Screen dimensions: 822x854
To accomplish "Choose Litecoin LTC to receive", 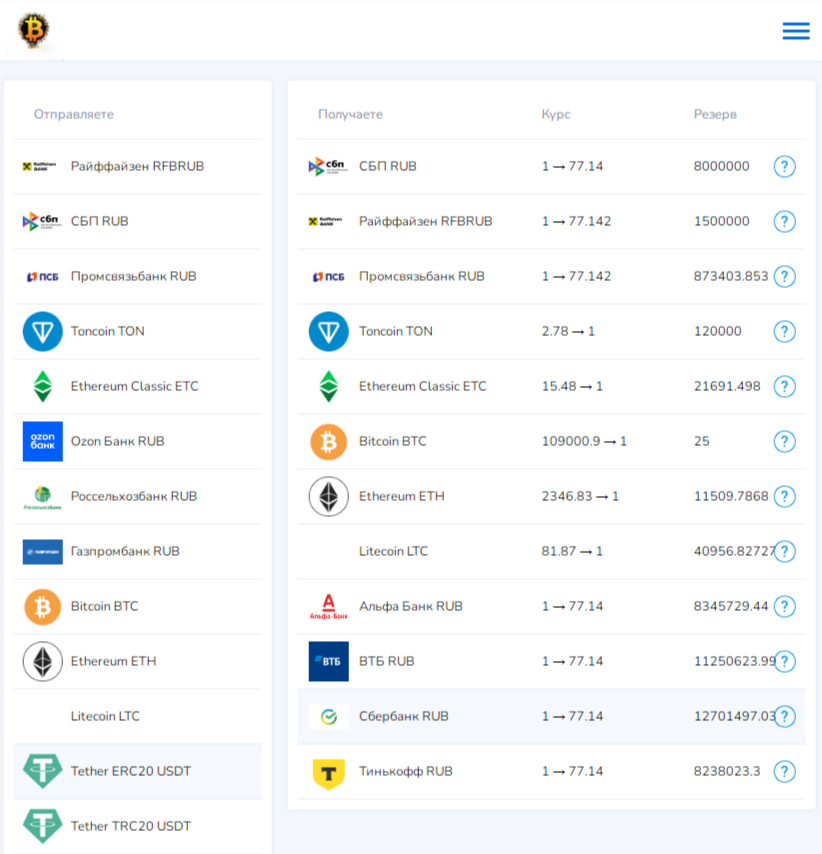I will (551, 551).
